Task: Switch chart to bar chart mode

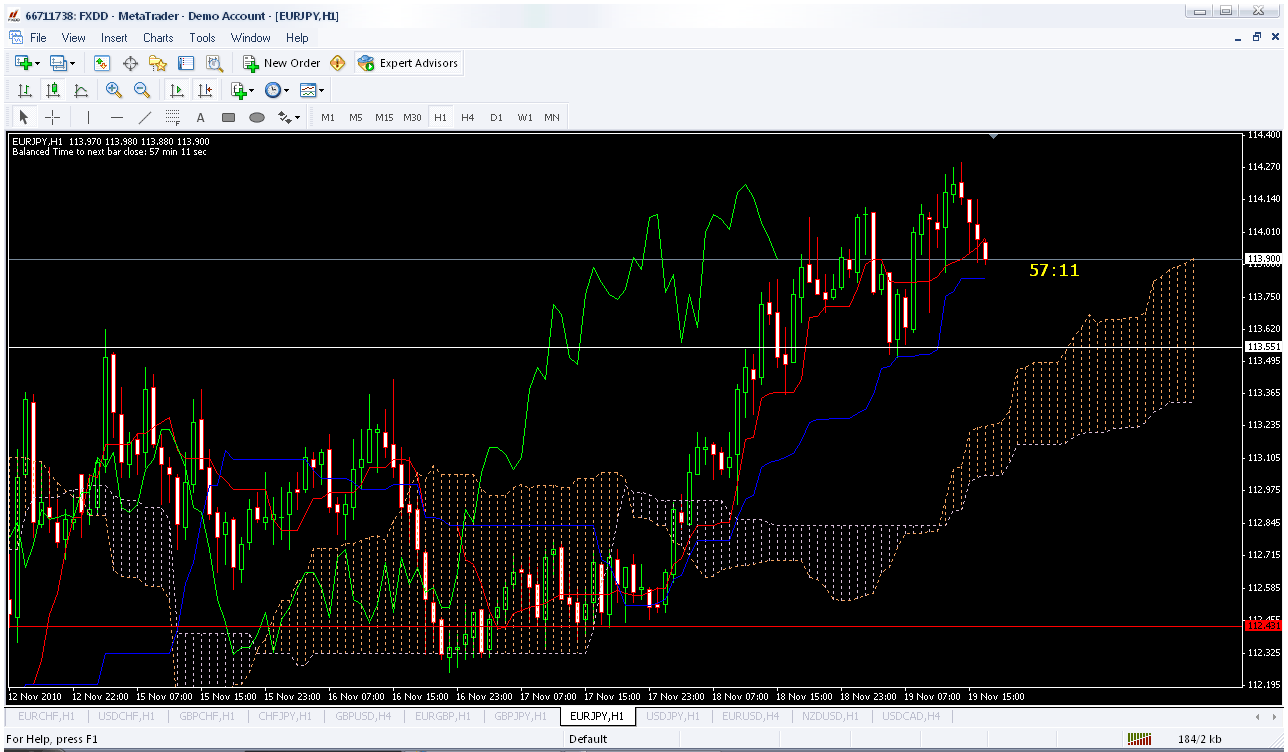Action: (x=24, y=90)
